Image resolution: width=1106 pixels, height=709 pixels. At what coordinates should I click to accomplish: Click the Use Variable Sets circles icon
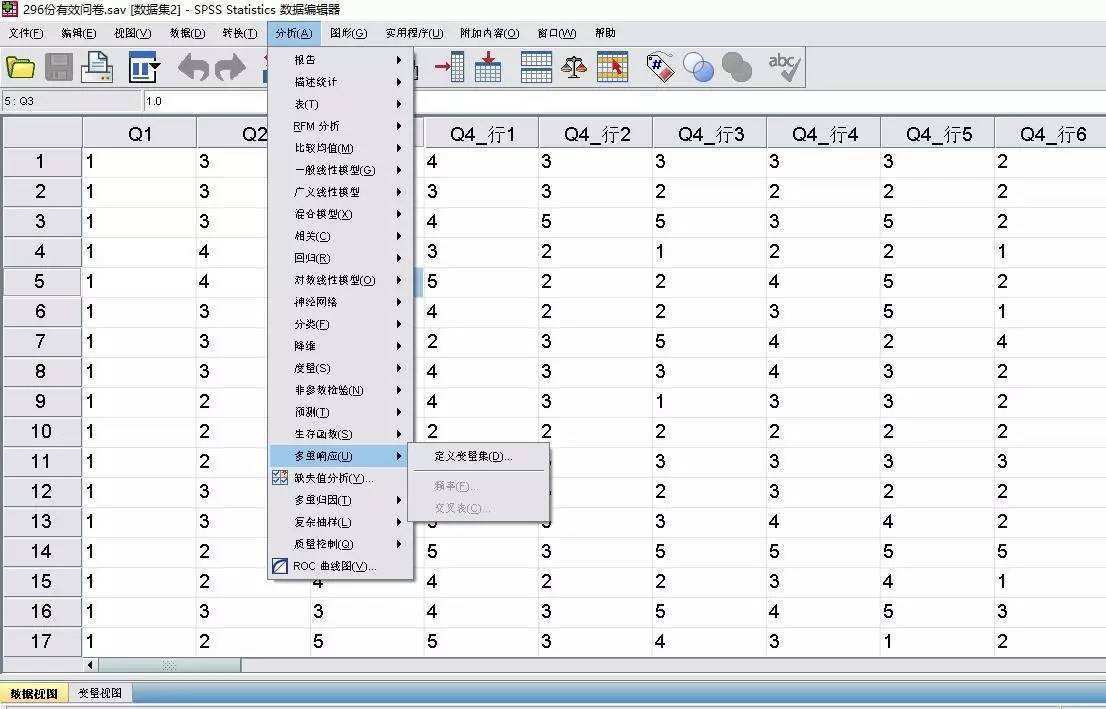tap(698, 68)
